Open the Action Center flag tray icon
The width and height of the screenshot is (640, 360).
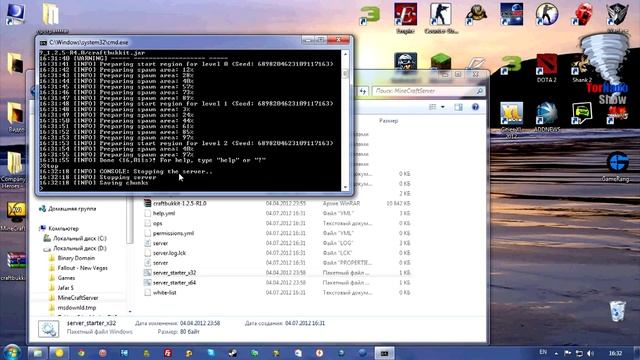(567, 353)
